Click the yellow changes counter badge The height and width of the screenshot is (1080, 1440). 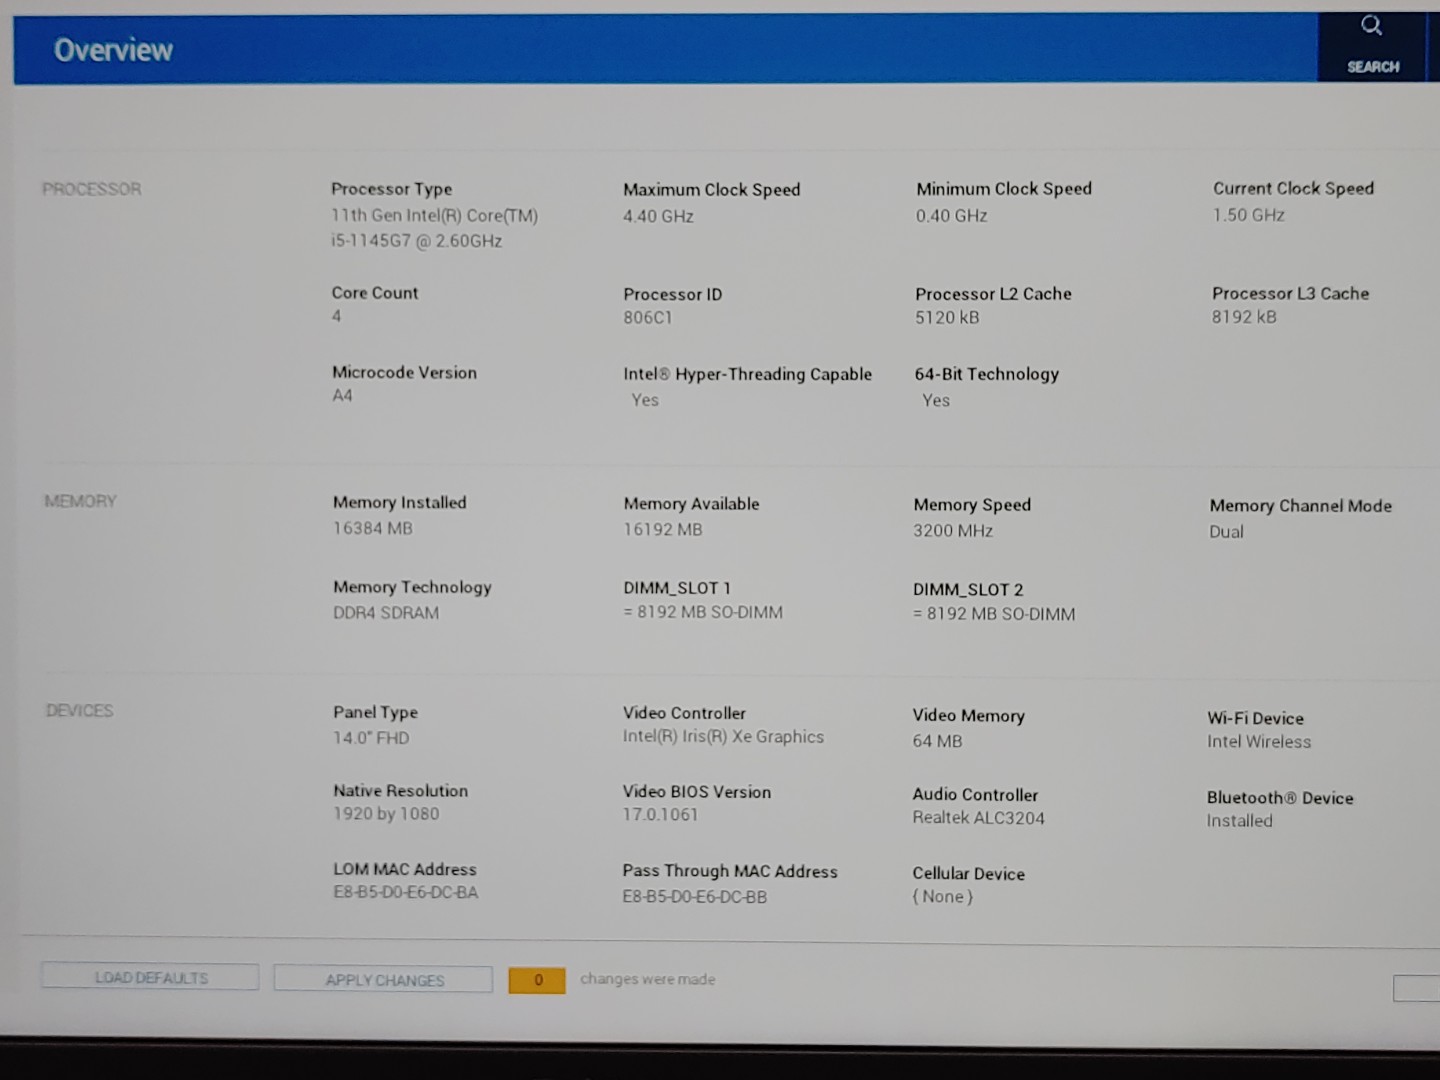click(x=537, y=980)
